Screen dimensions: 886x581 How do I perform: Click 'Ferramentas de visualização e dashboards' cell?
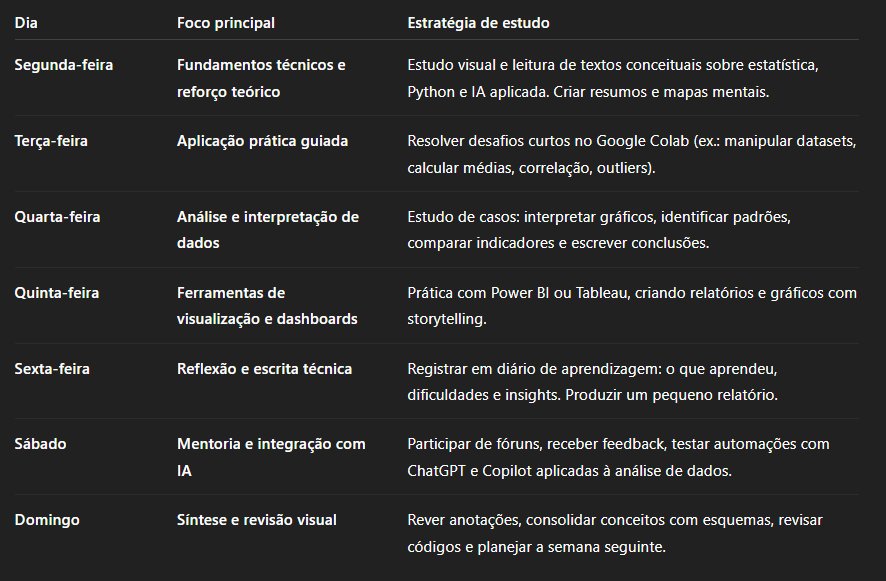[267, 306]
